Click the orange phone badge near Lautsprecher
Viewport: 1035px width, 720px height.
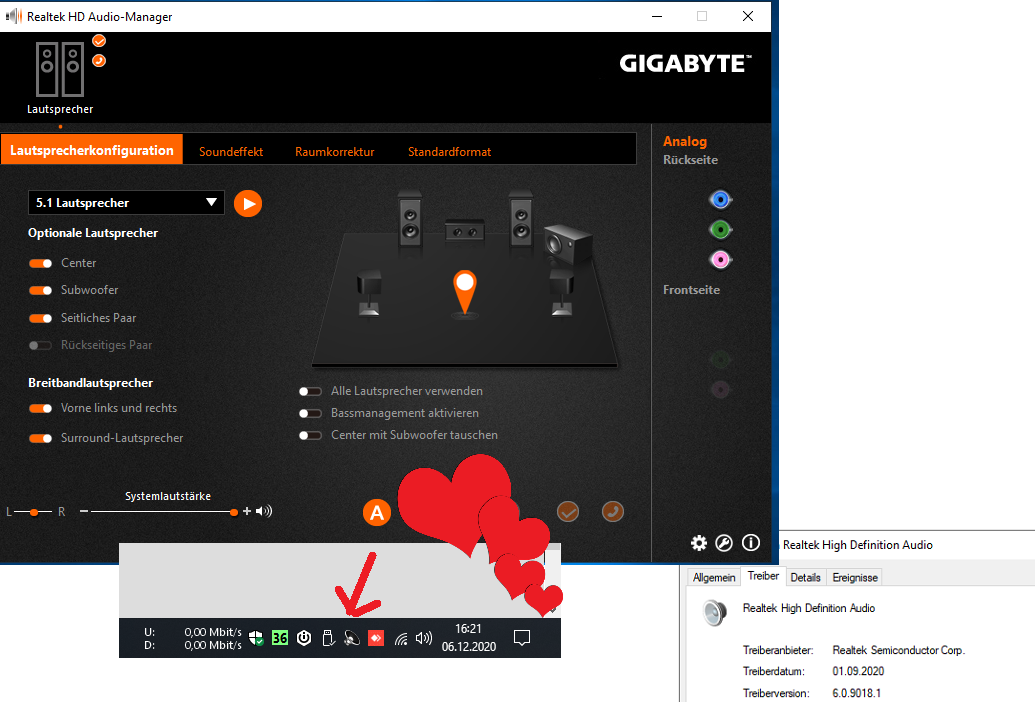click(x=99, y=61)
